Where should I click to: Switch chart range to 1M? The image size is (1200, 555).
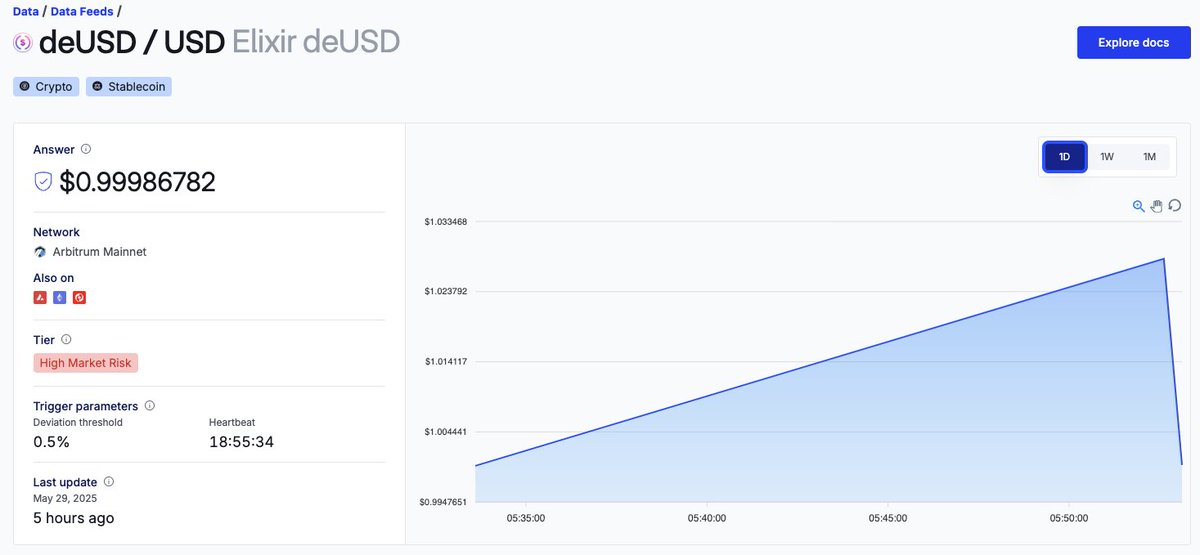[x=1149, y=157]
